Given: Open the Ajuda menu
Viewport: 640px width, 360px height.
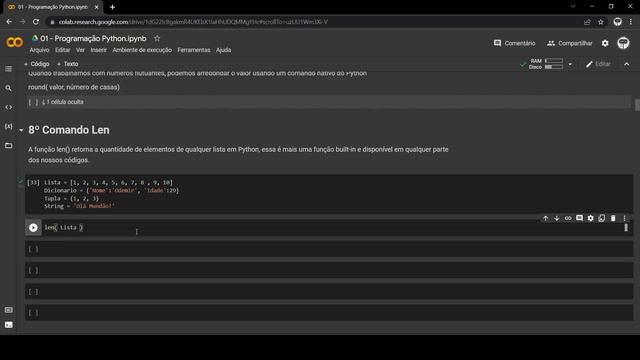Looking at the screenshot, I should pos(223,50).
